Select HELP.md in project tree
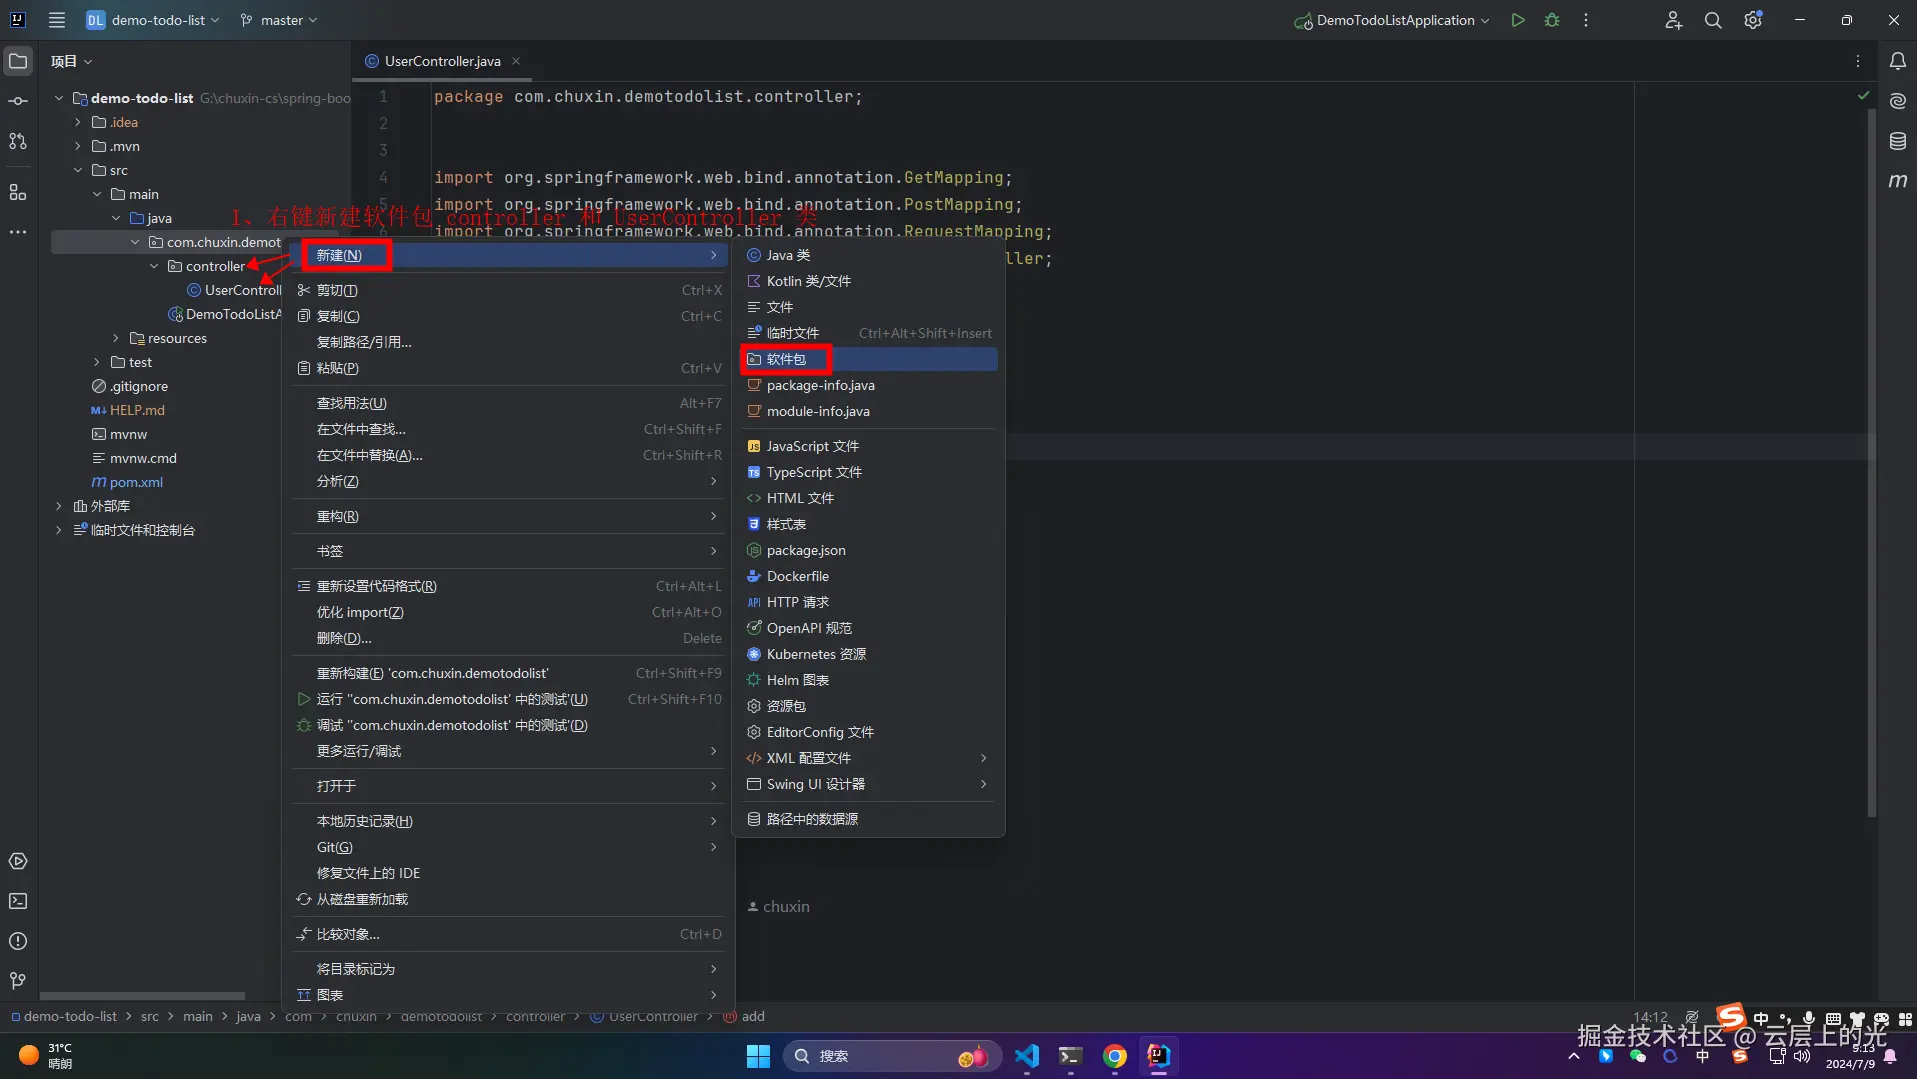Image resolution: width=1917 pixels, height=1079 pixels. (137, 410)
